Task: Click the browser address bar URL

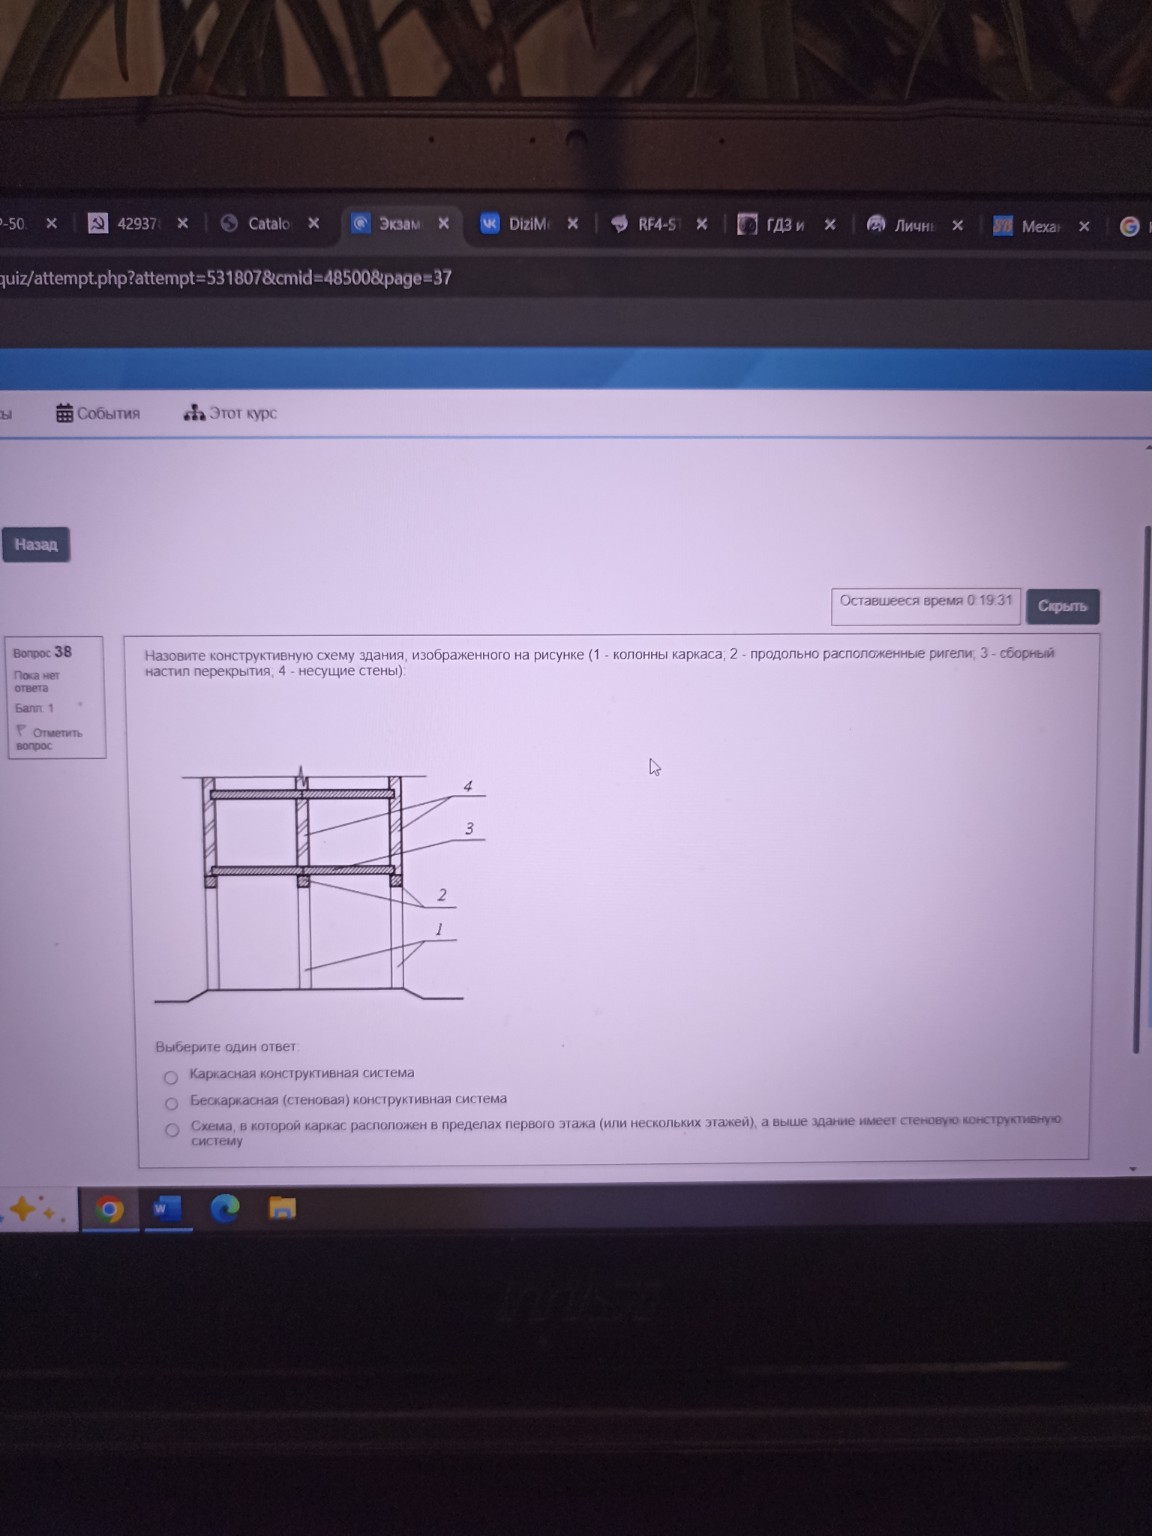Action: pos(226,278)
